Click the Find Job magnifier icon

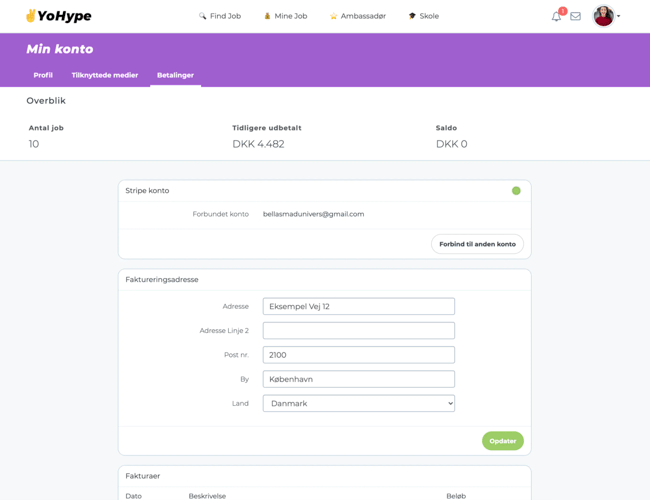point(202,16)
